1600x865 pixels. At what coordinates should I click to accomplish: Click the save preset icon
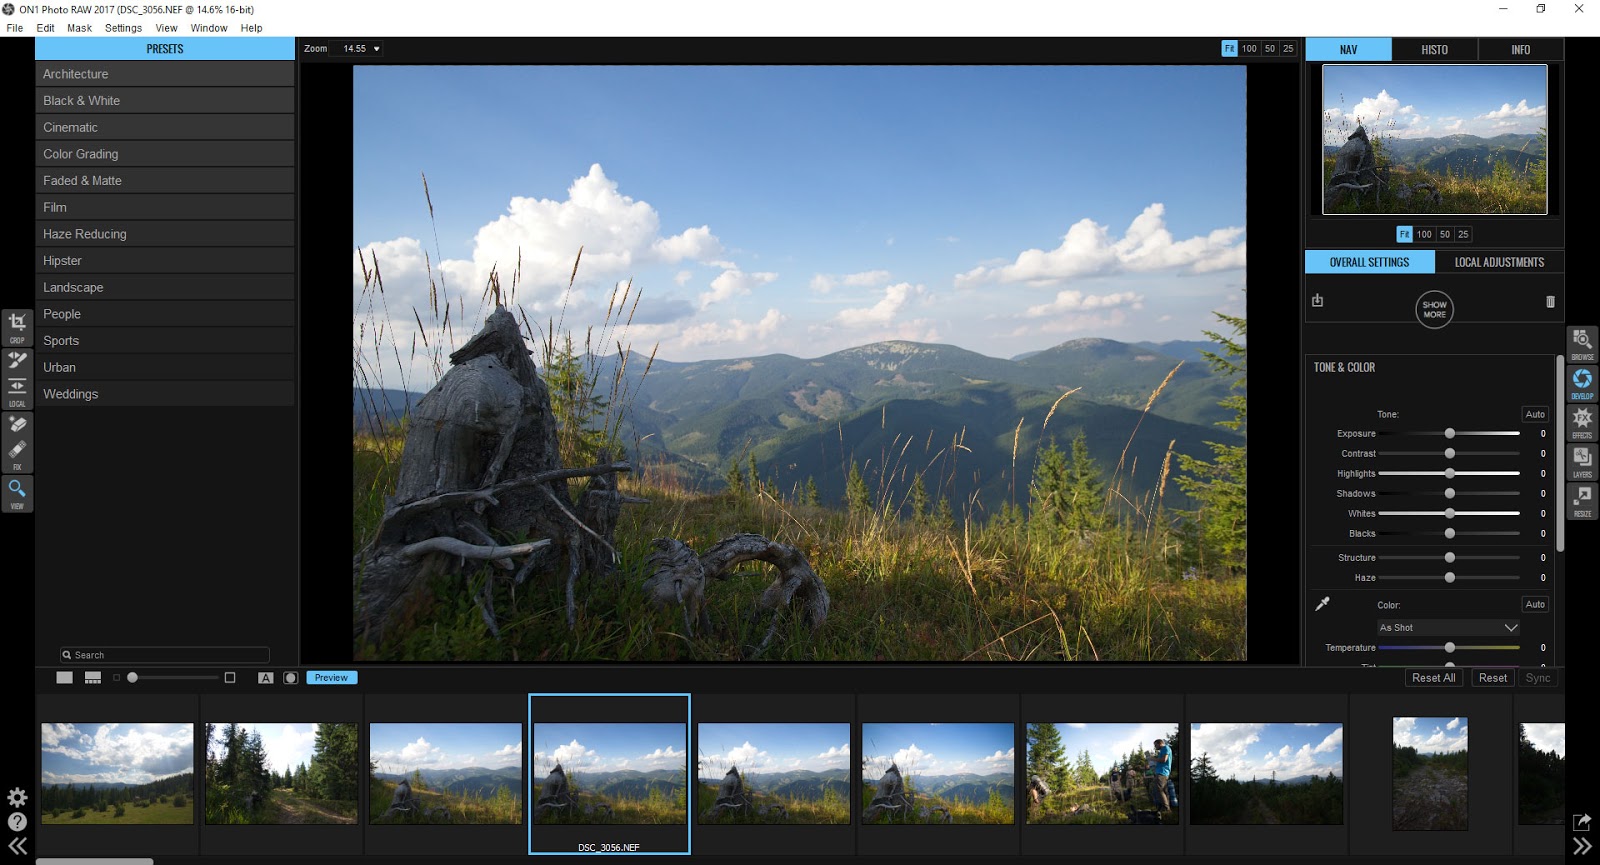coord(1317,300)
